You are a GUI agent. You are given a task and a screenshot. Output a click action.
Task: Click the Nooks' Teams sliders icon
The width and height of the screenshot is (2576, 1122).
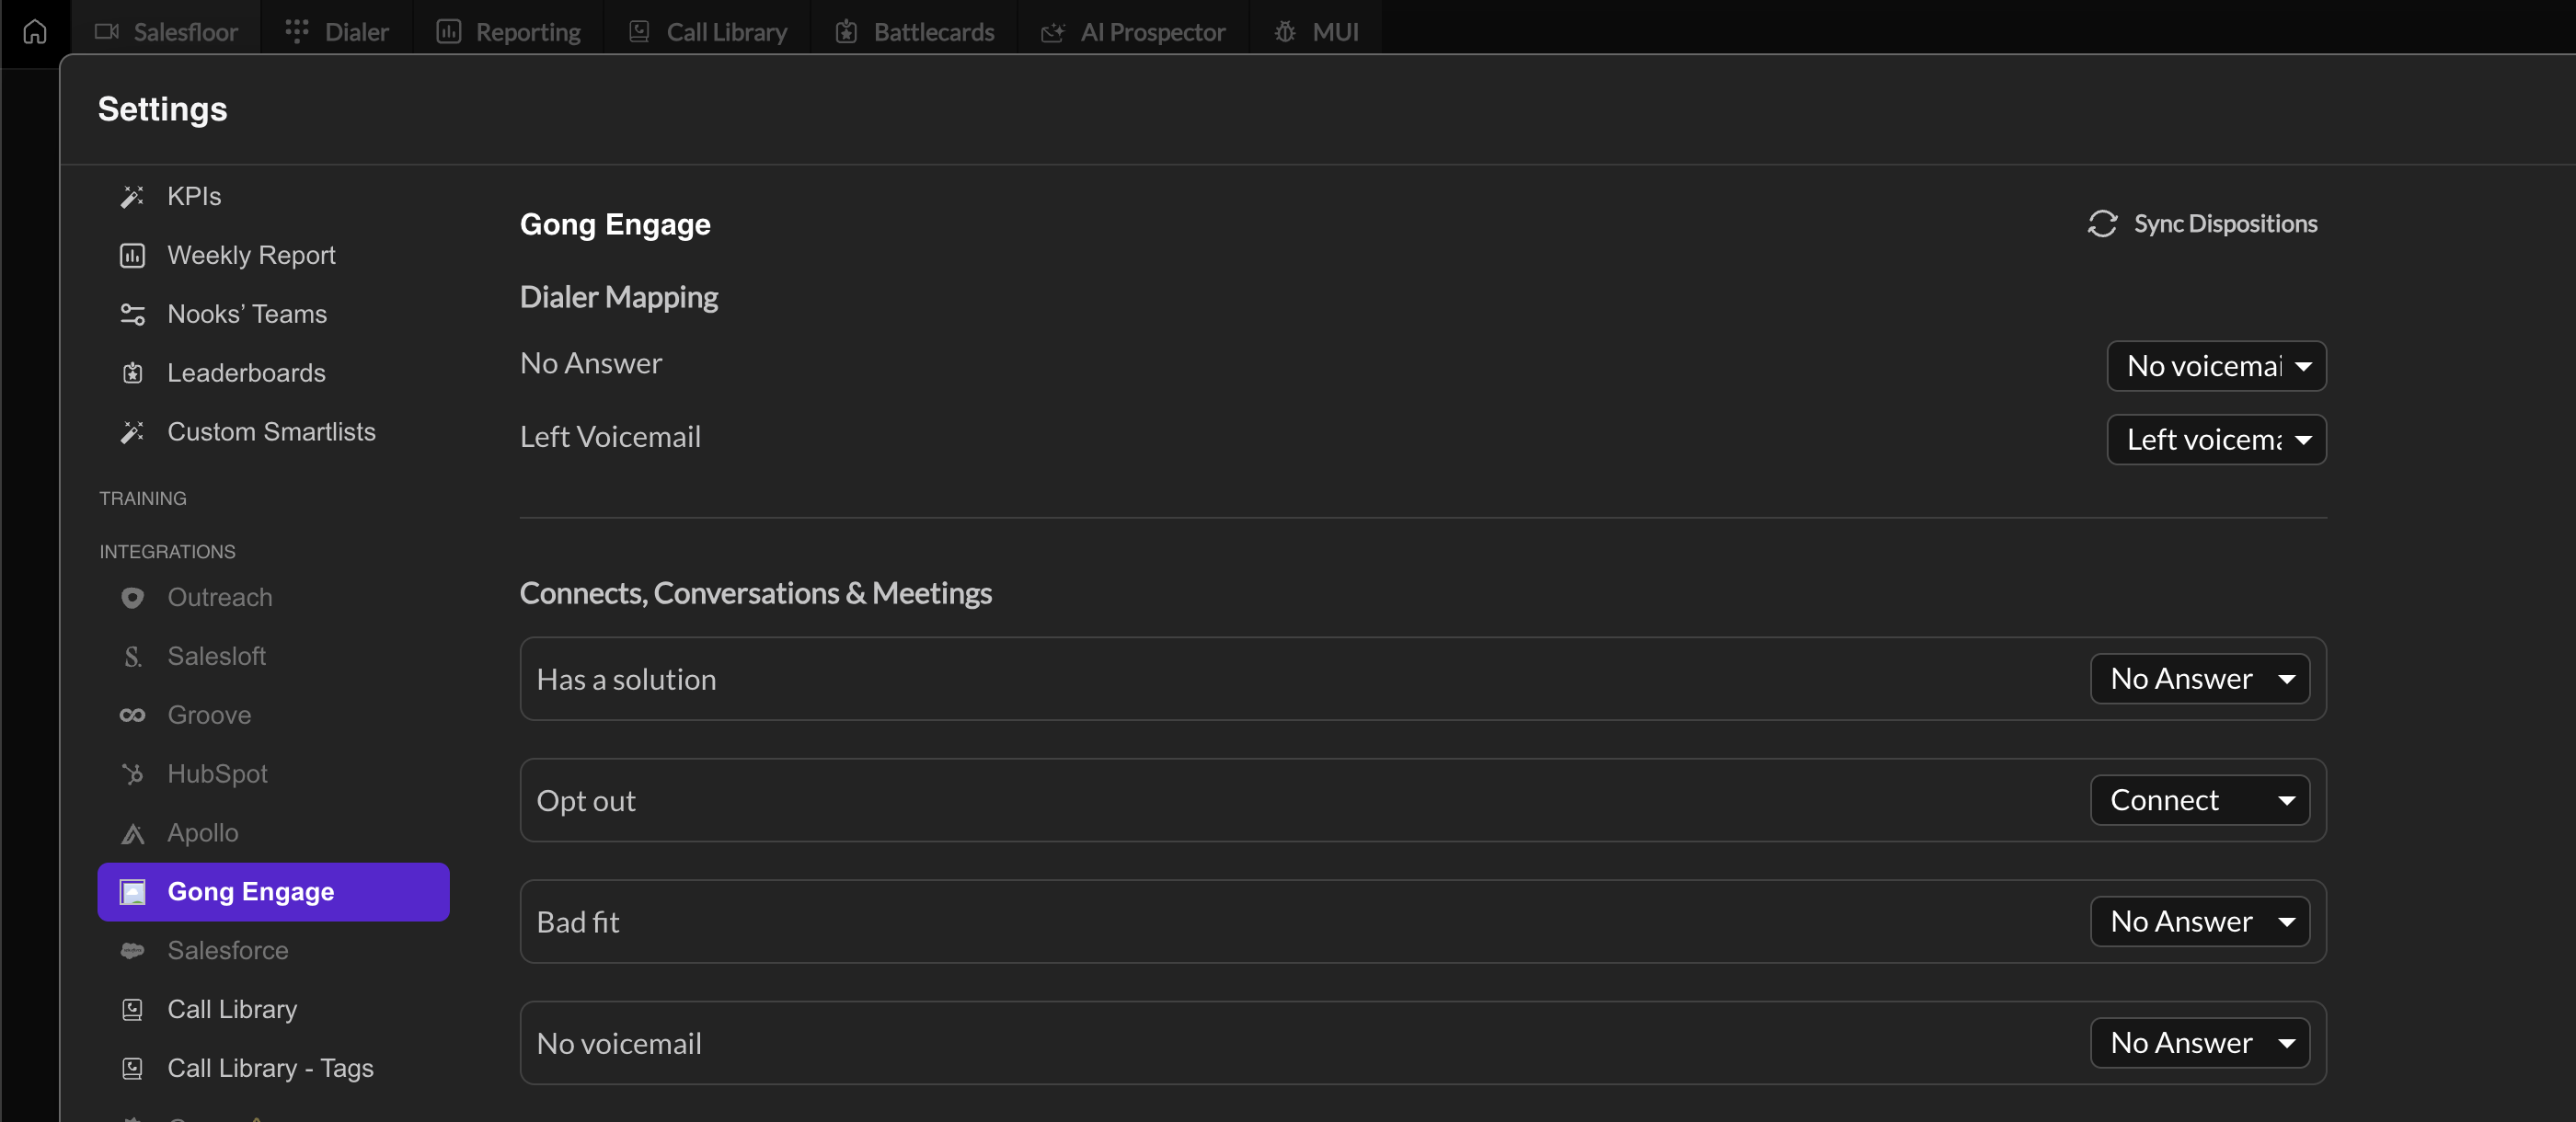(x=132, y=314)
